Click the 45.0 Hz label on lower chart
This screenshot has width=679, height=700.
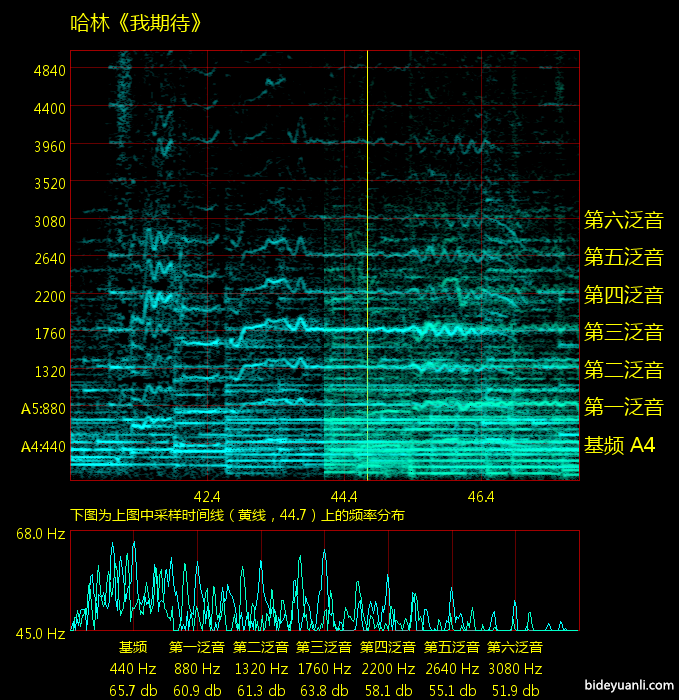click(x=40, y=633)
